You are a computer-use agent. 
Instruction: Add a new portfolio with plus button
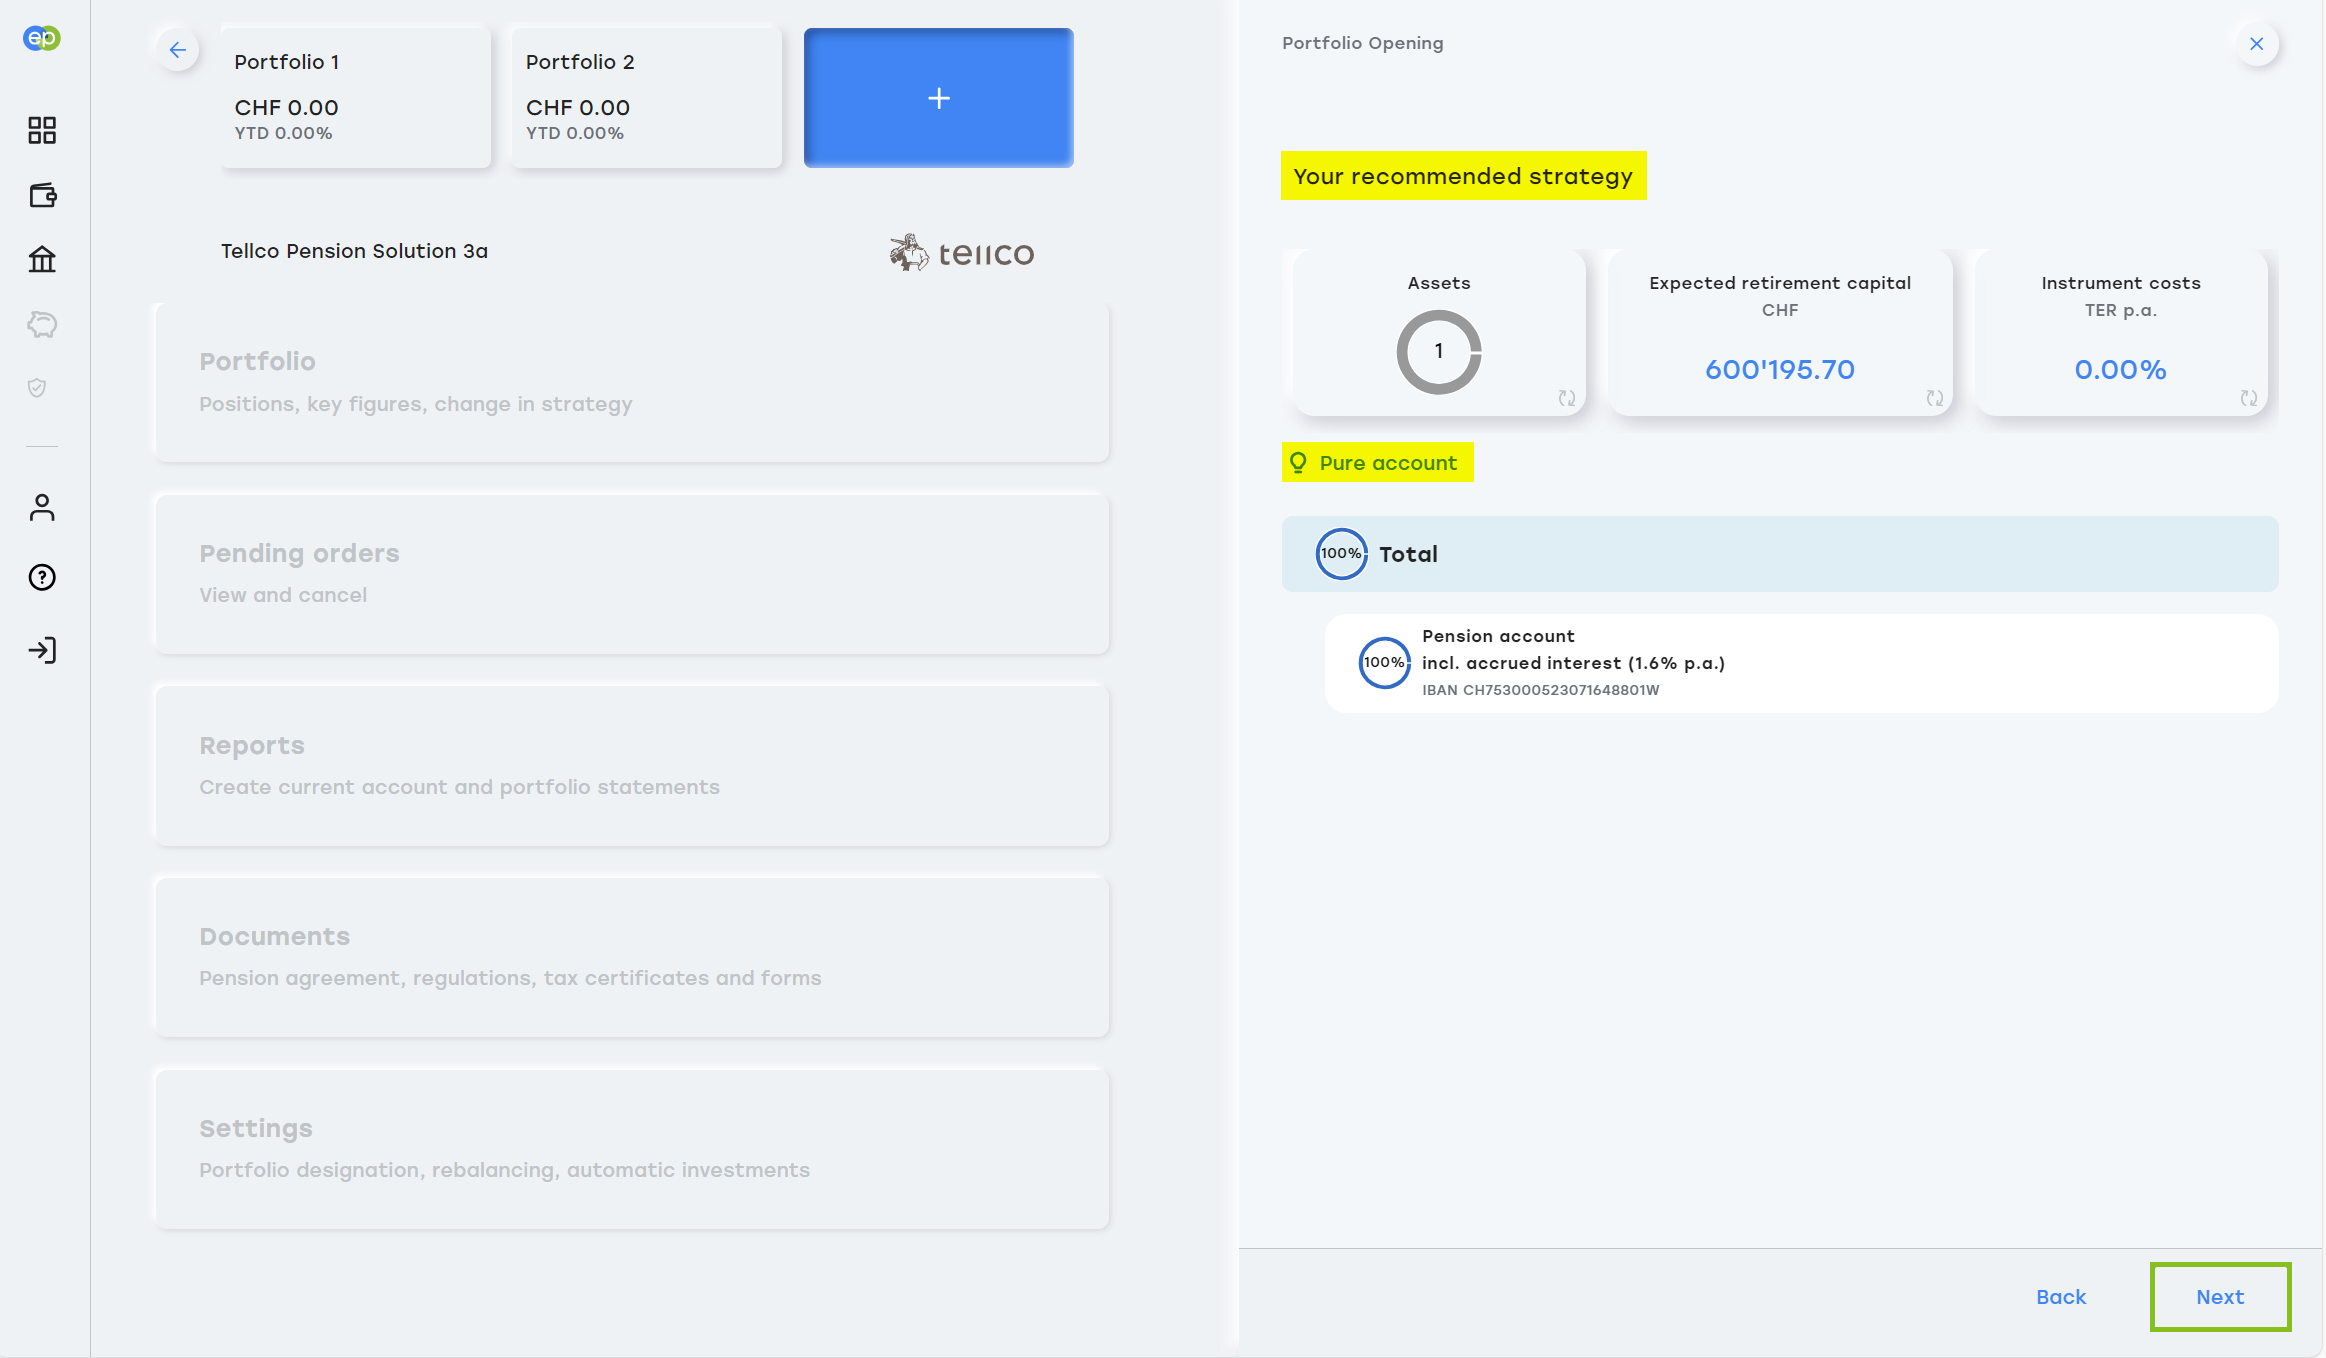click(938, 98)
